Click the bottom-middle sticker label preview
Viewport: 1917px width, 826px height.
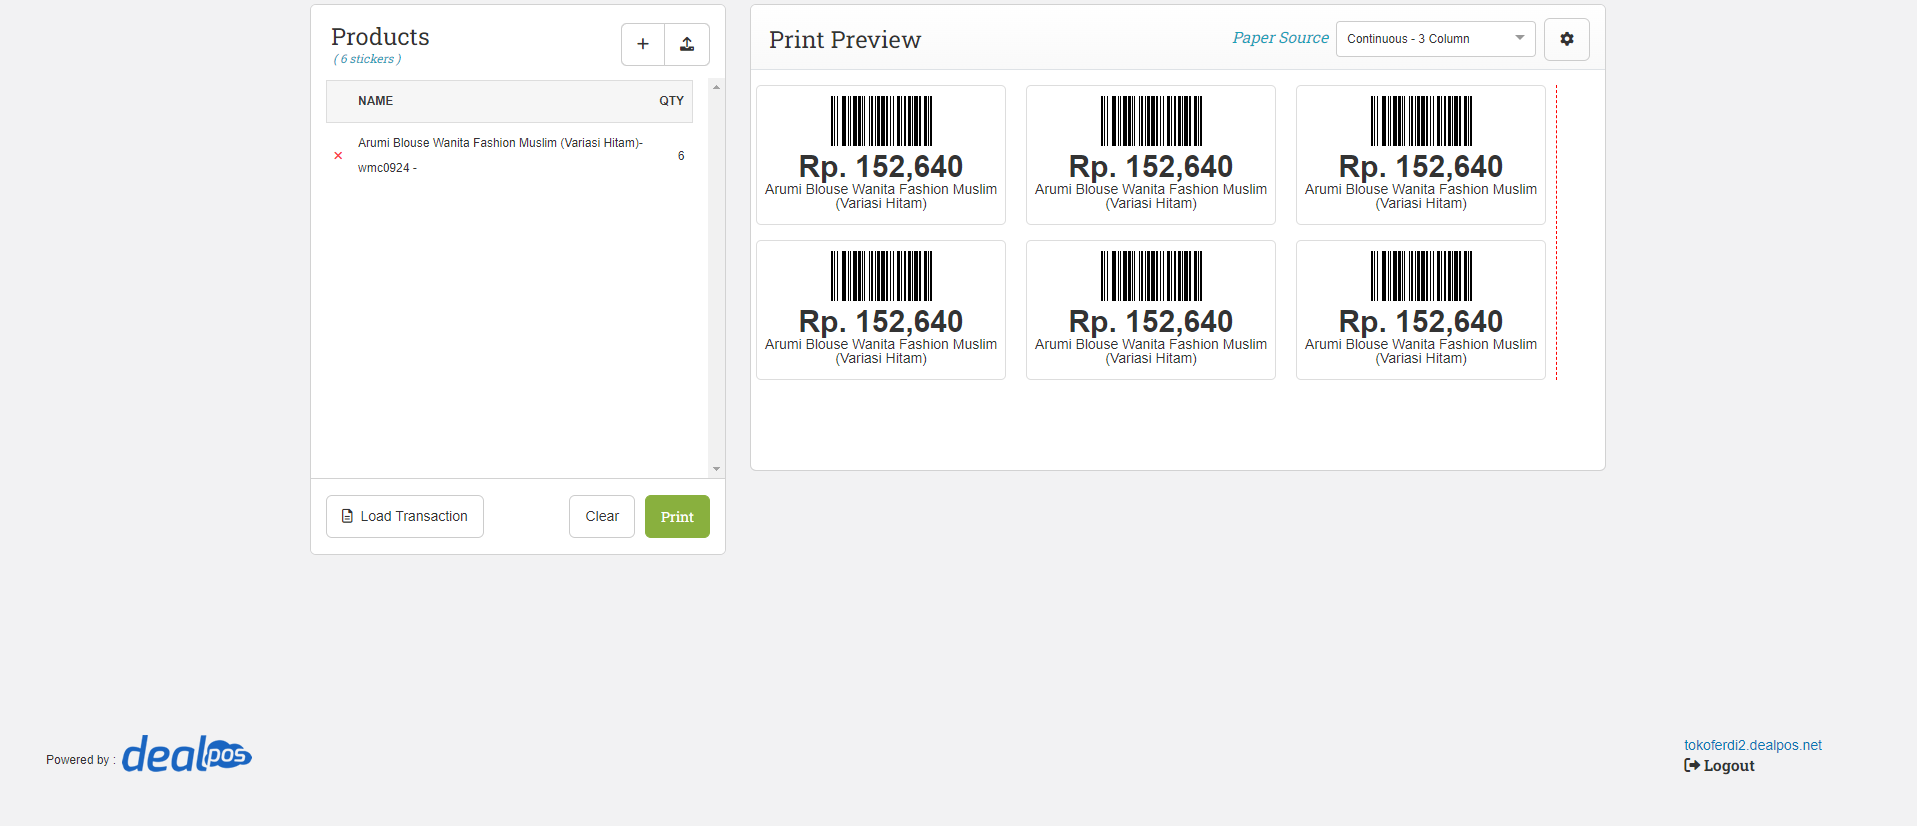(1150, 310)
